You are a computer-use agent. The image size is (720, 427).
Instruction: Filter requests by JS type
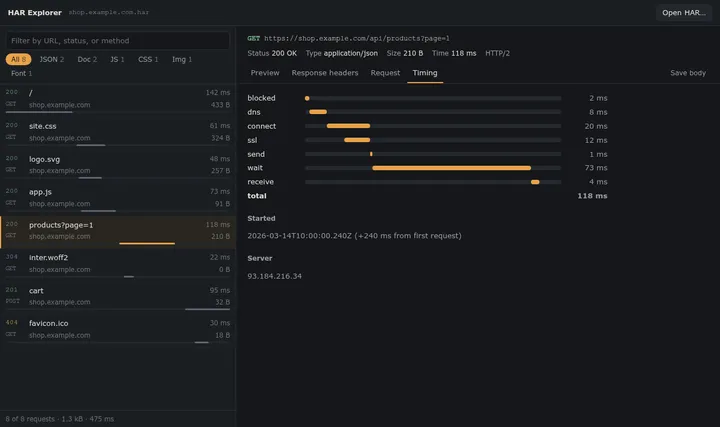(x=117, y=59)
